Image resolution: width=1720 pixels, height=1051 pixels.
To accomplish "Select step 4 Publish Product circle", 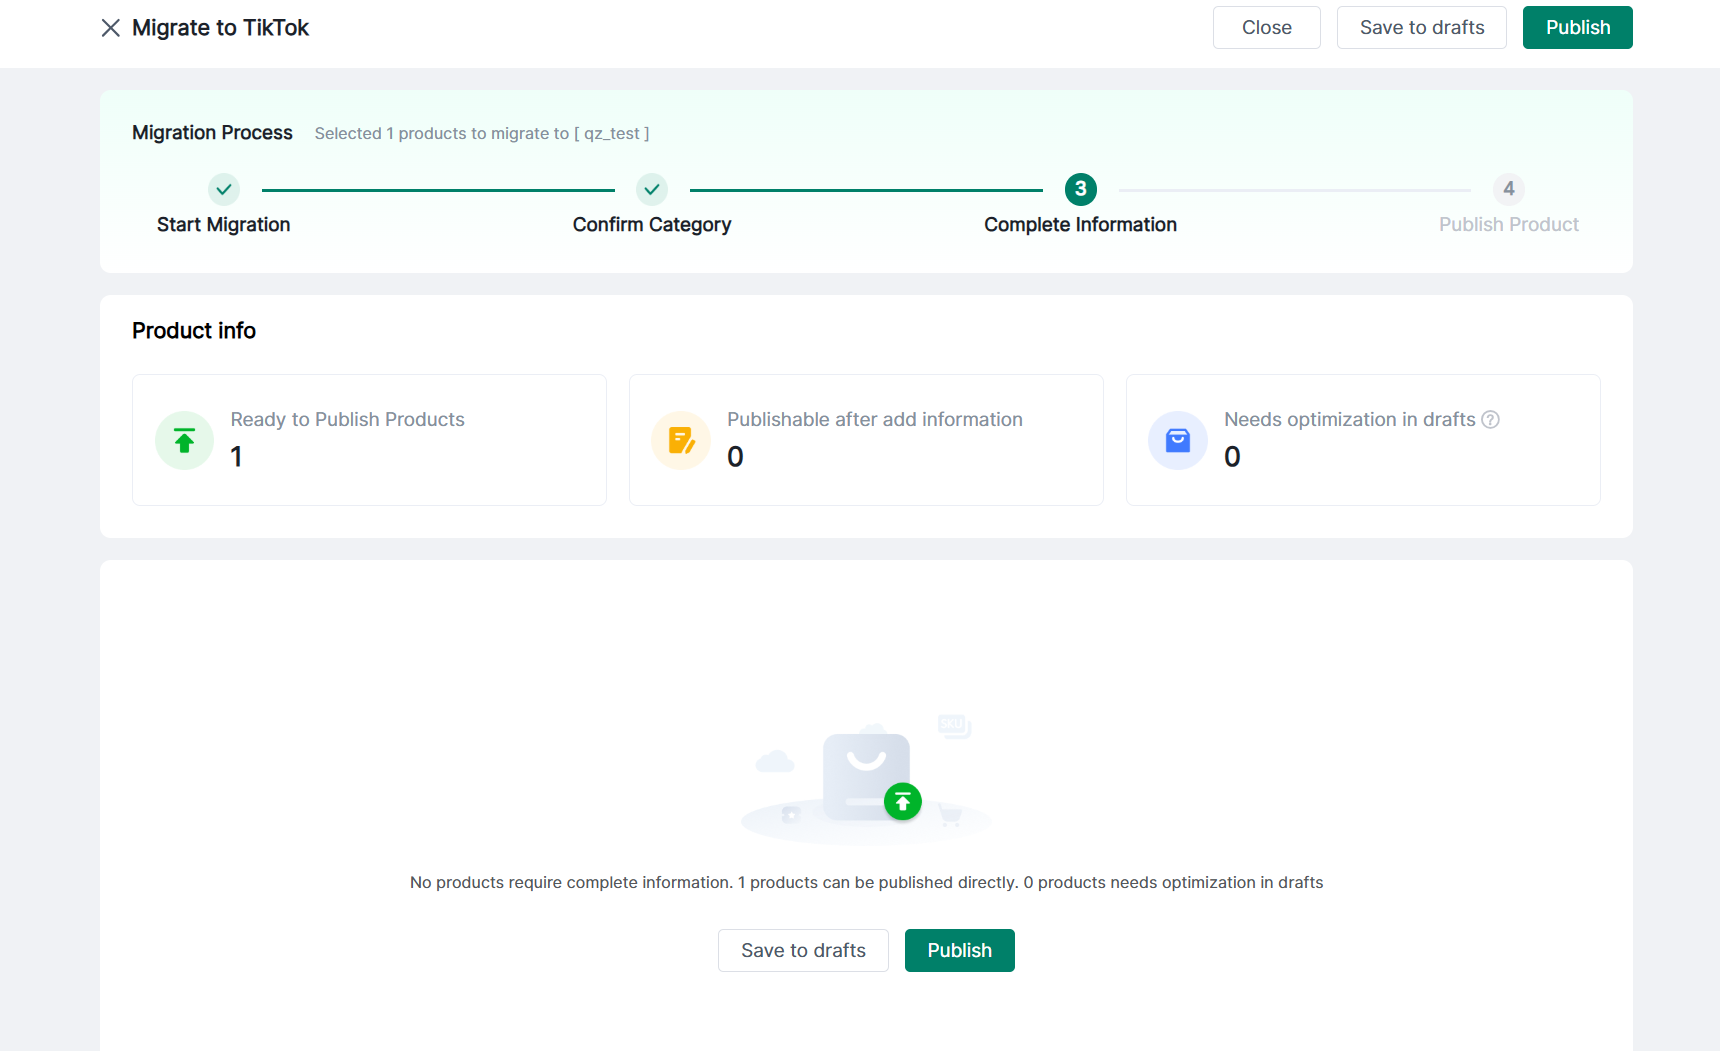I will click(1508, 189).
